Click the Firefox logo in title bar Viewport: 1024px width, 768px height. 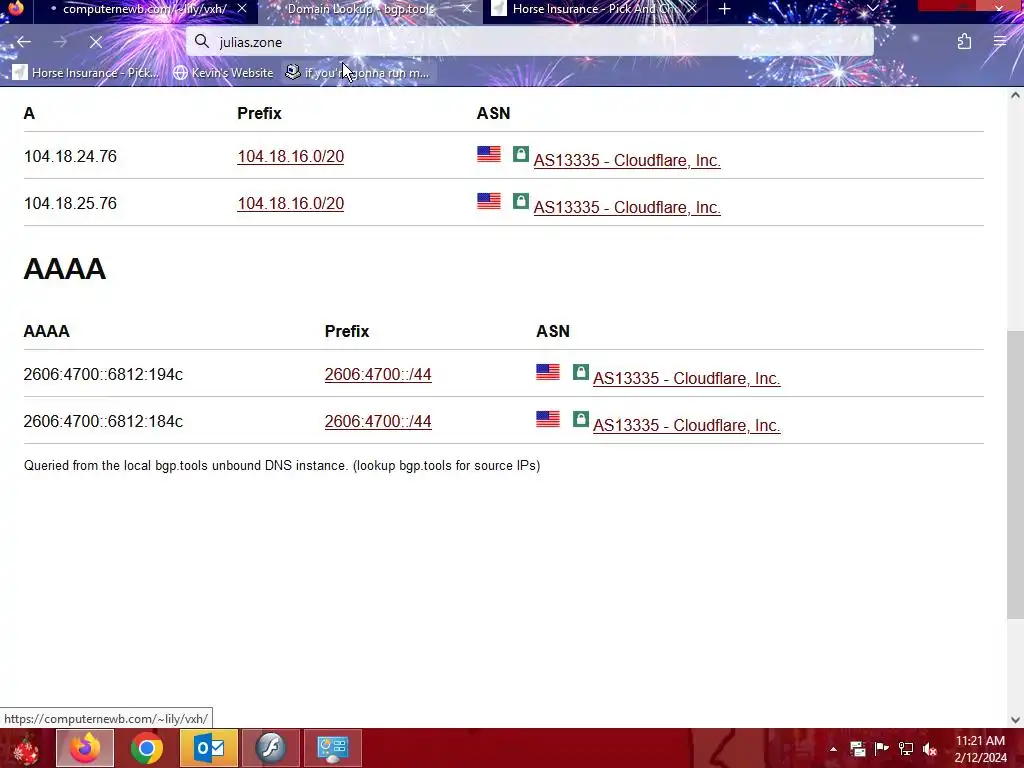tap(16, 8)
